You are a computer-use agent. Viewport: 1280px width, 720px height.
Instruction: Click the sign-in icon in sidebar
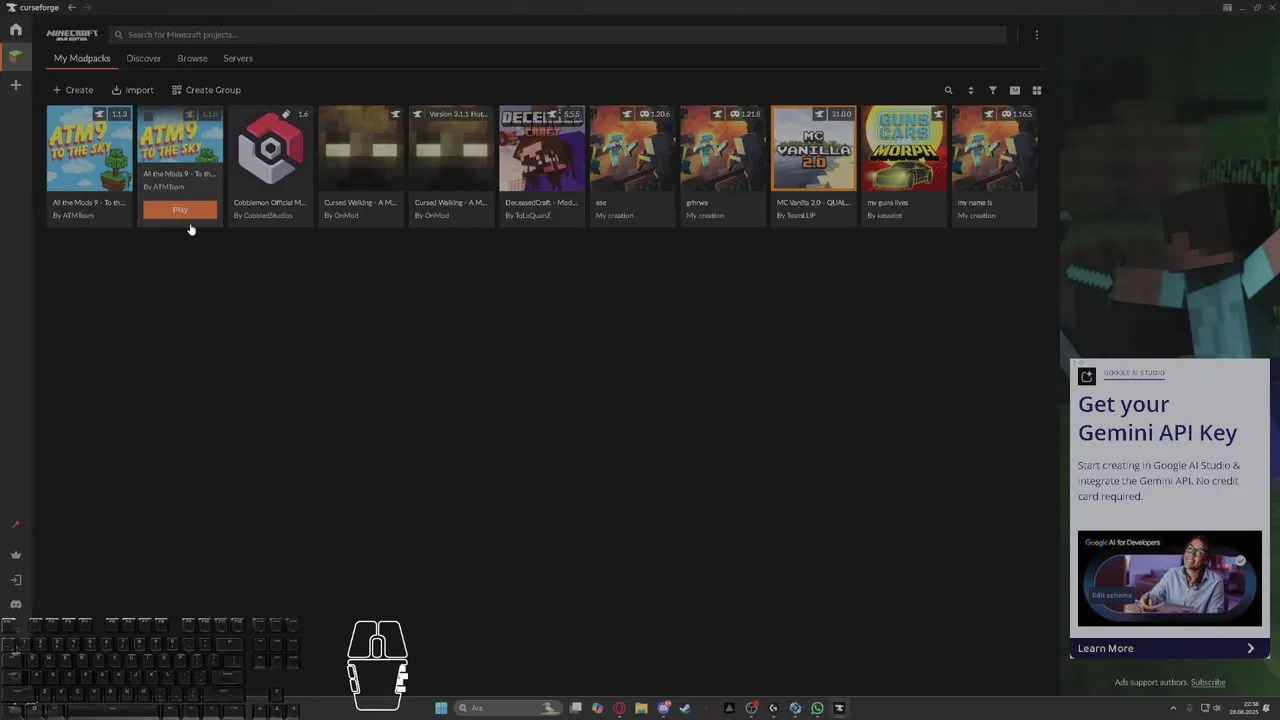tap(15, 580)
